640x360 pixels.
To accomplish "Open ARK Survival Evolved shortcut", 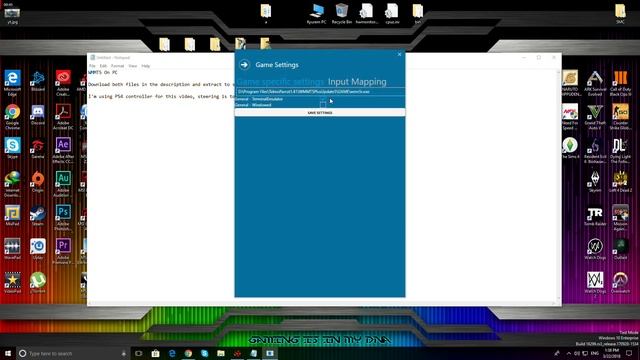I will pos(595,83).
